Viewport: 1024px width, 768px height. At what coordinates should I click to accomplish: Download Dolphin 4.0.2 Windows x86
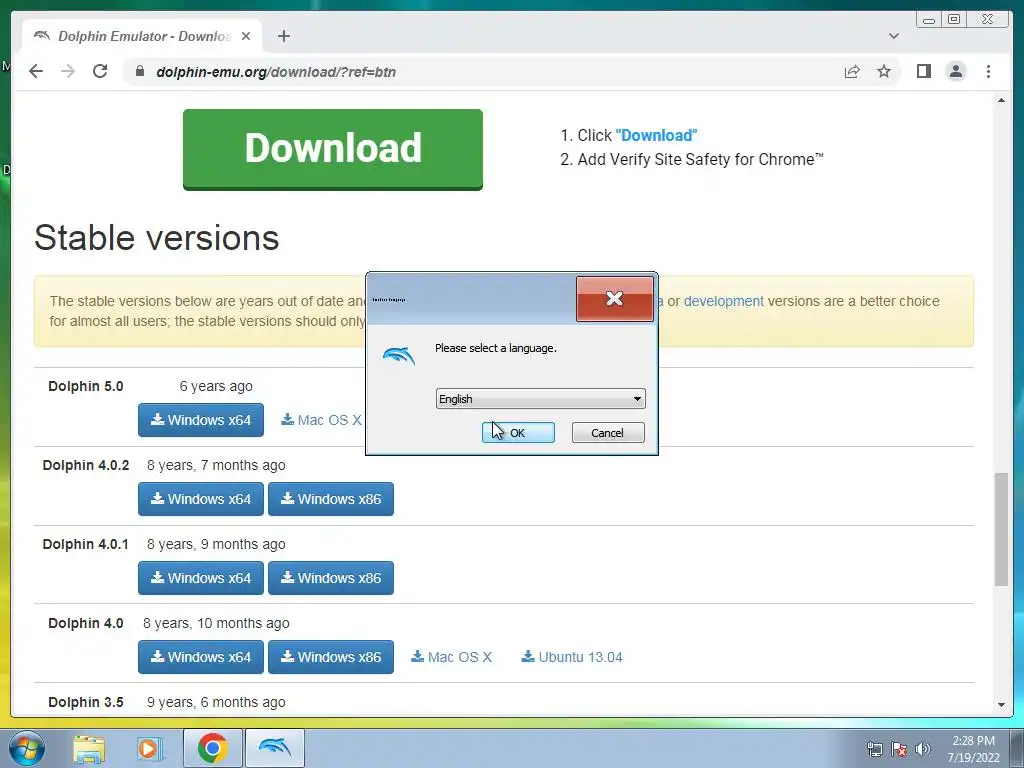coord(330,499)
